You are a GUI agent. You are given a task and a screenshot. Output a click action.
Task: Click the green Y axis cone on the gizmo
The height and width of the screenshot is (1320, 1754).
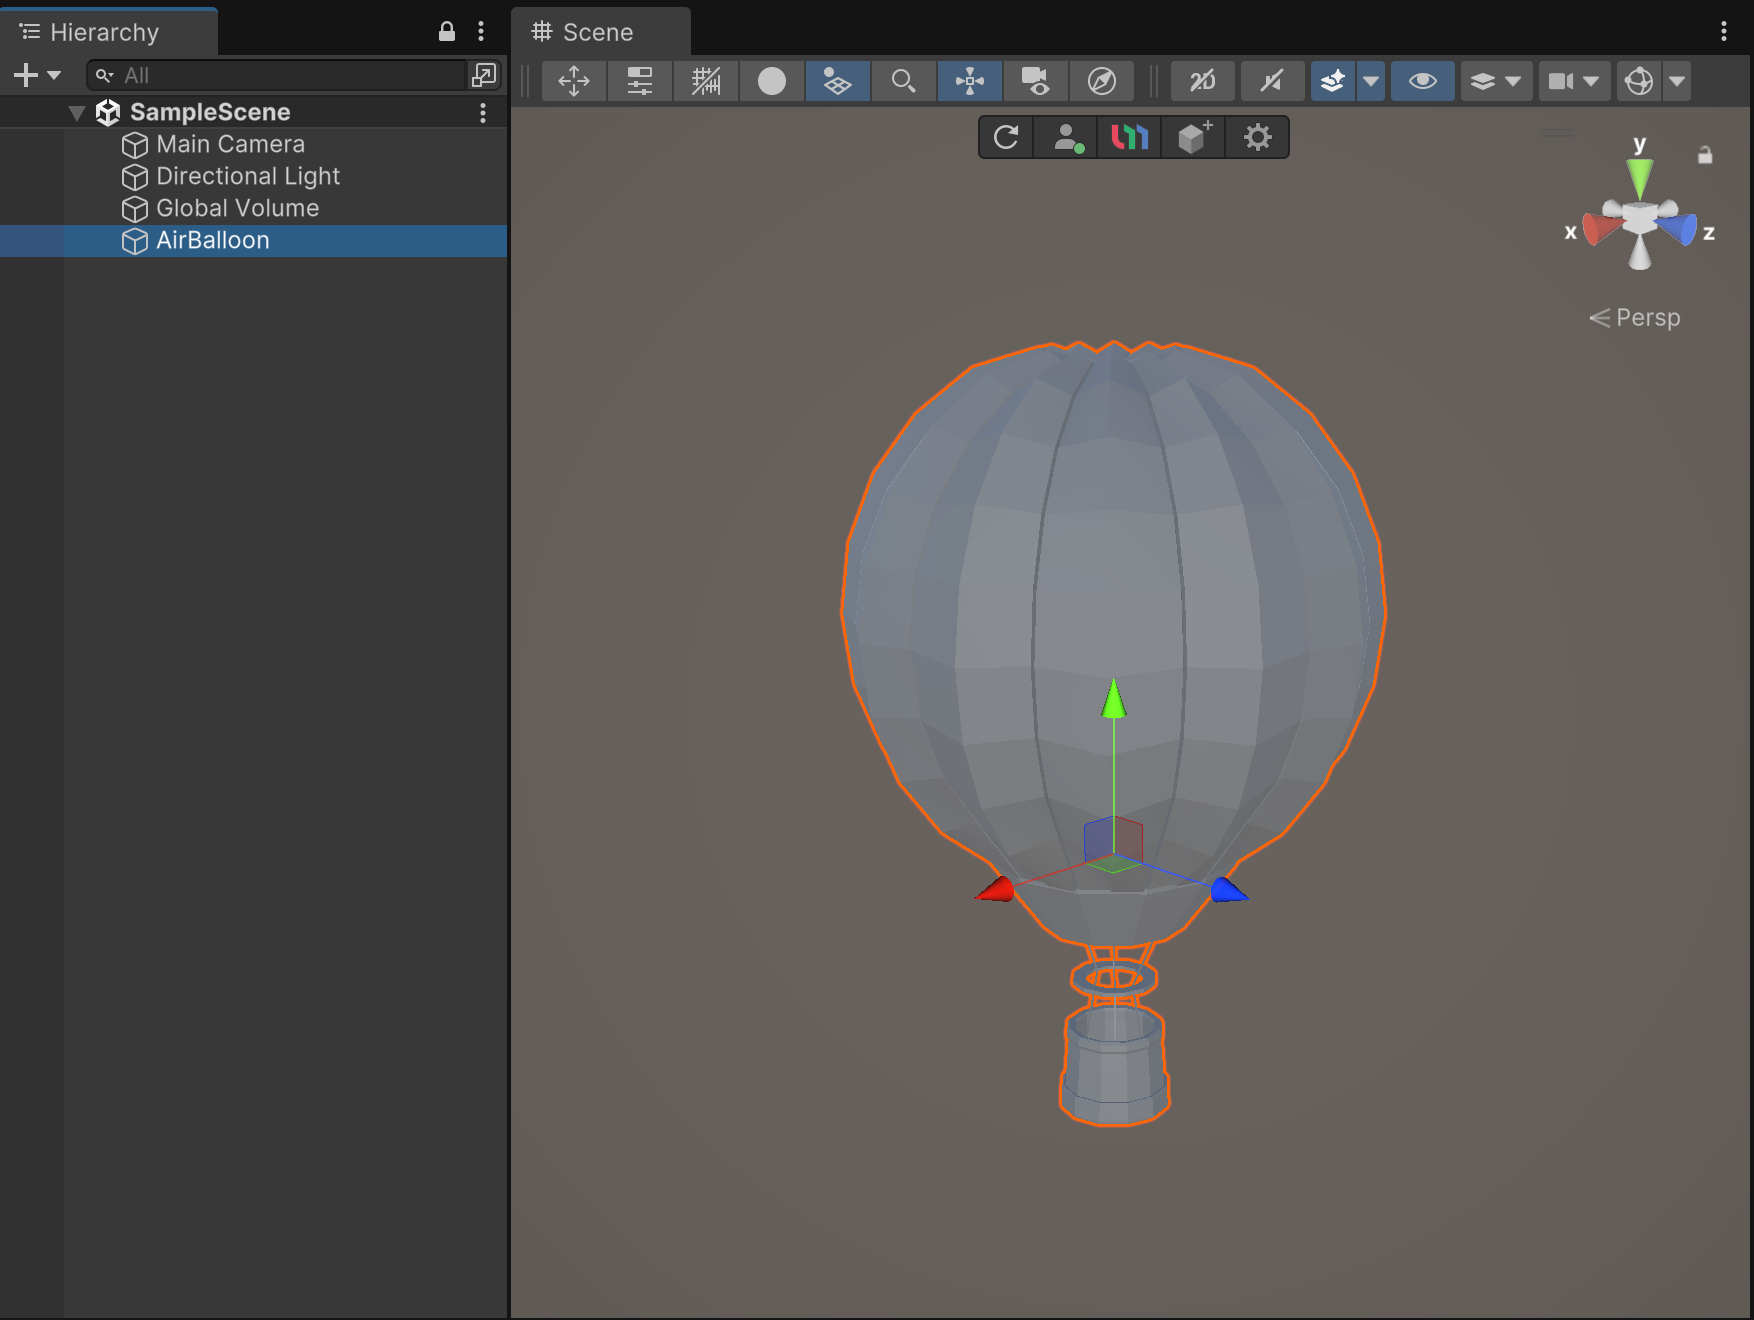pyautogui.click(x=1639, y=179)
